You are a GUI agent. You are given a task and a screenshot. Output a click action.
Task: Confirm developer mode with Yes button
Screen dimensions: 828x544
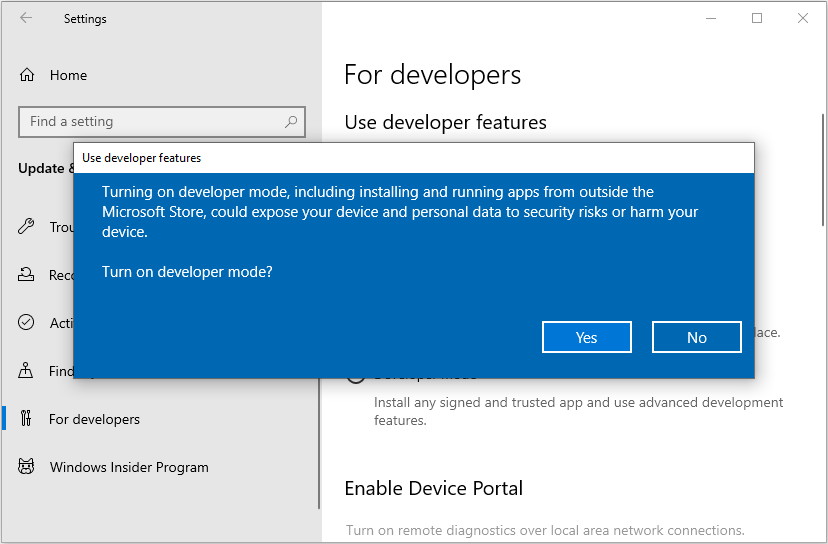[587, 337]
